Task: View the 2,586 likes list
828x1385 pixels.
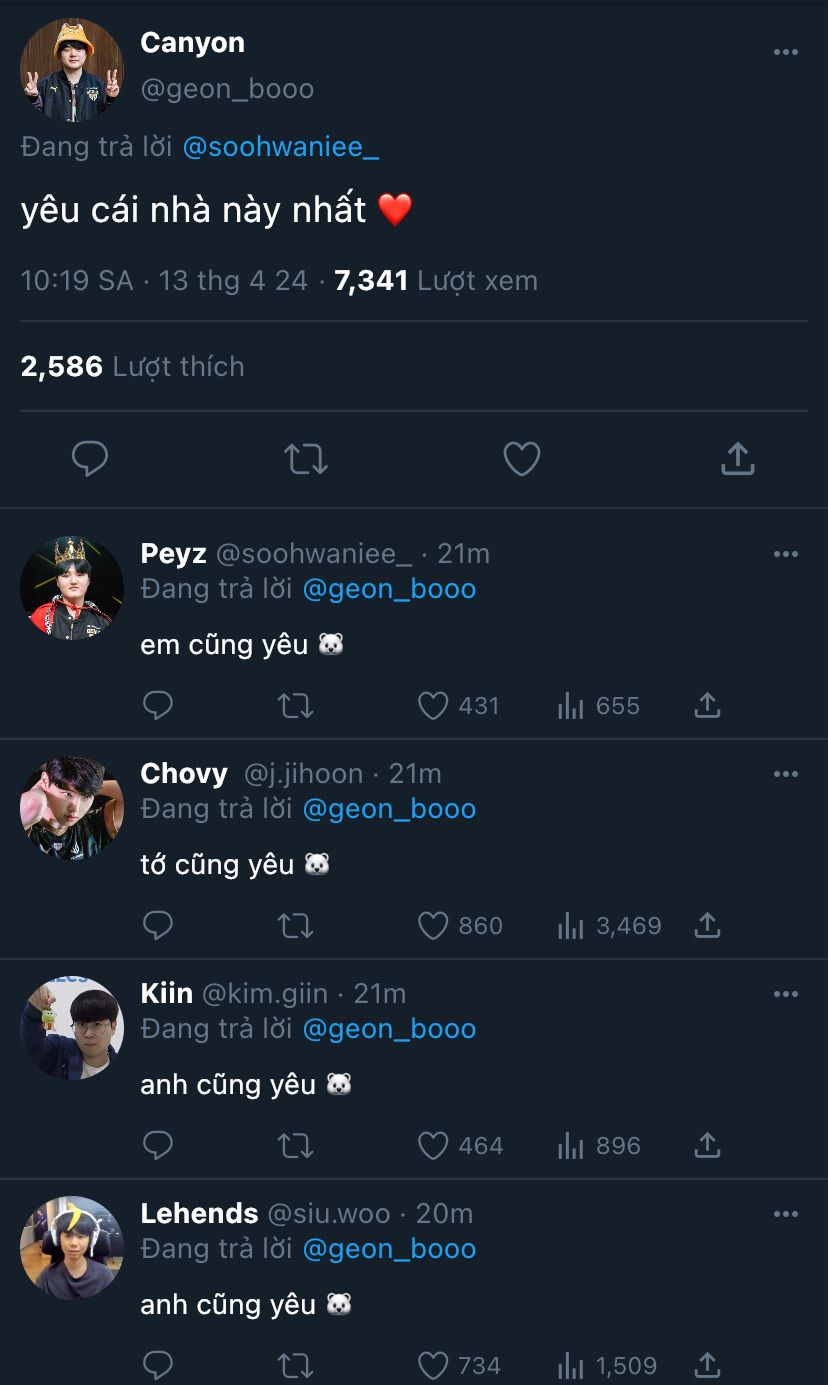Action: 132,367
